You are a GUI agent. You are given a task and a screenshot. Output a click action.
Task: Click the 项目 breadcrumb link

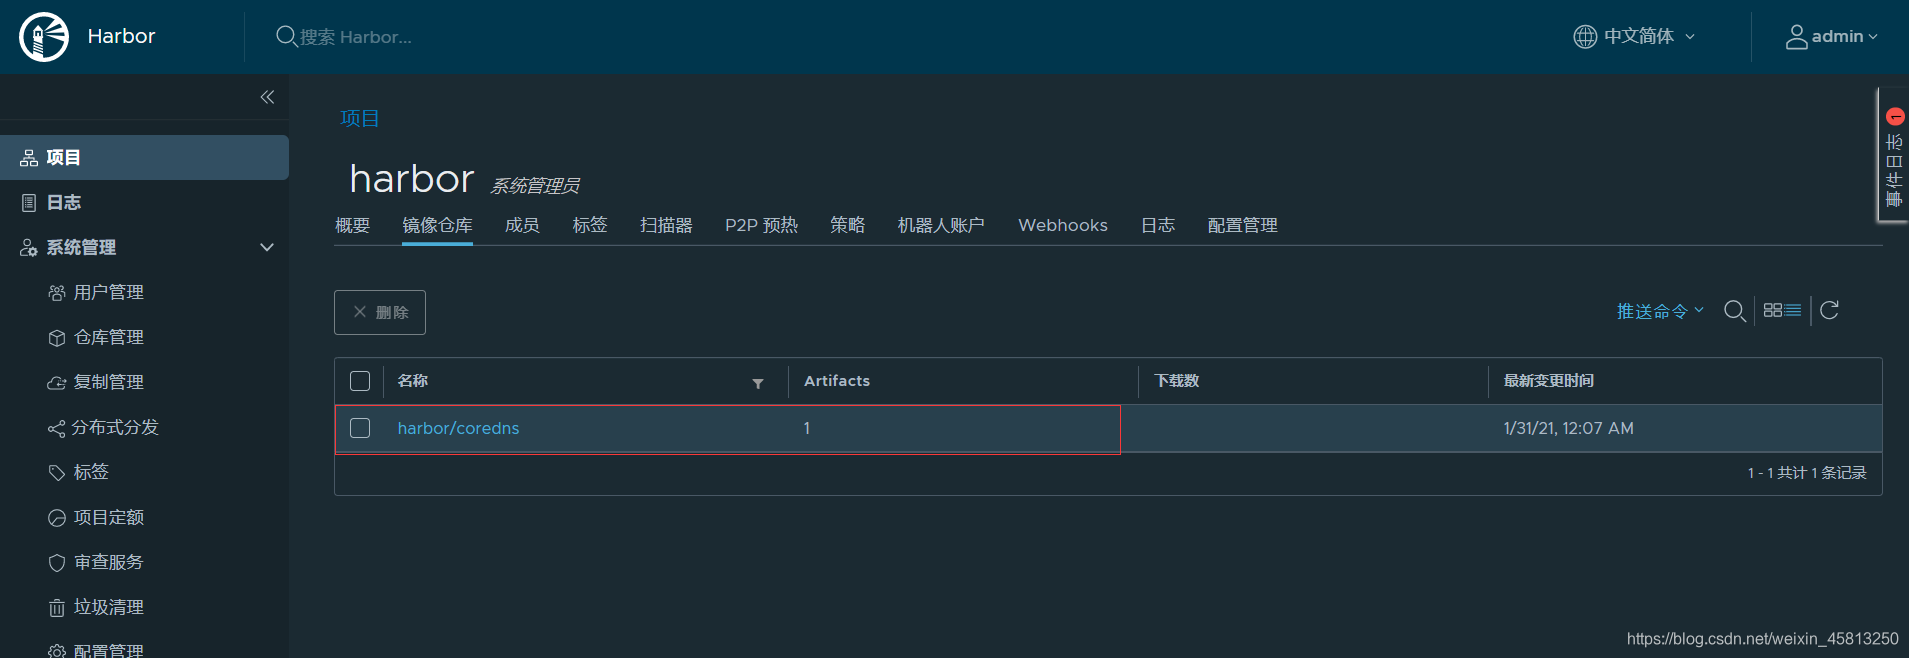point(360,118)
